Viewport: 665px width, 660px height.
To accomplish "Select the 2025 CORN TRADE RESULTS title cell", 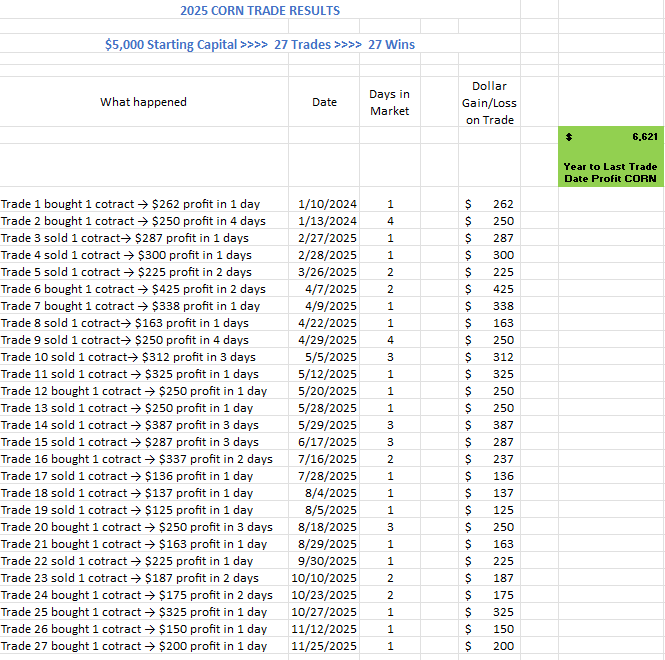I will (259, 11).
